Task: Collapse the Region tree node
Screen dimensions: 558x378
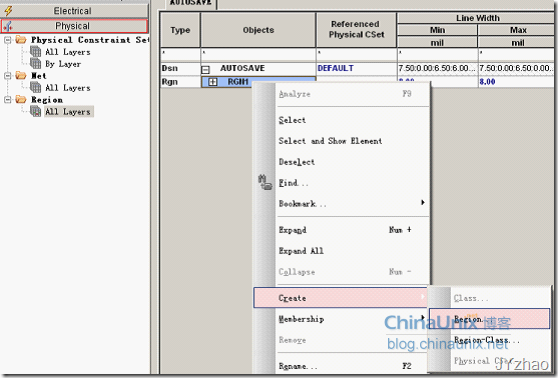Action: (x=7, y=100)
